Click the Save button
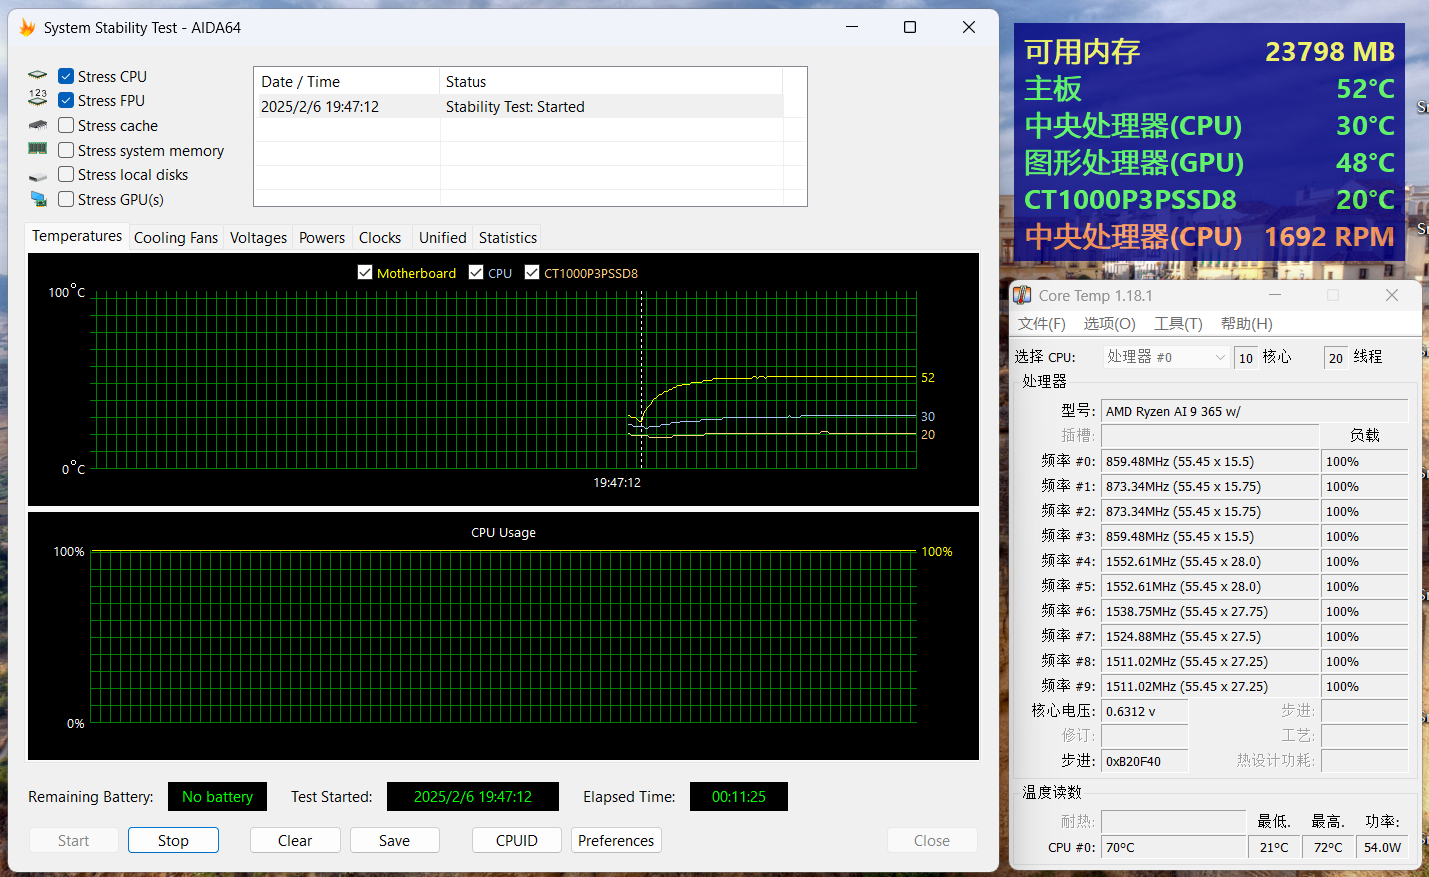 click(394, 841)
